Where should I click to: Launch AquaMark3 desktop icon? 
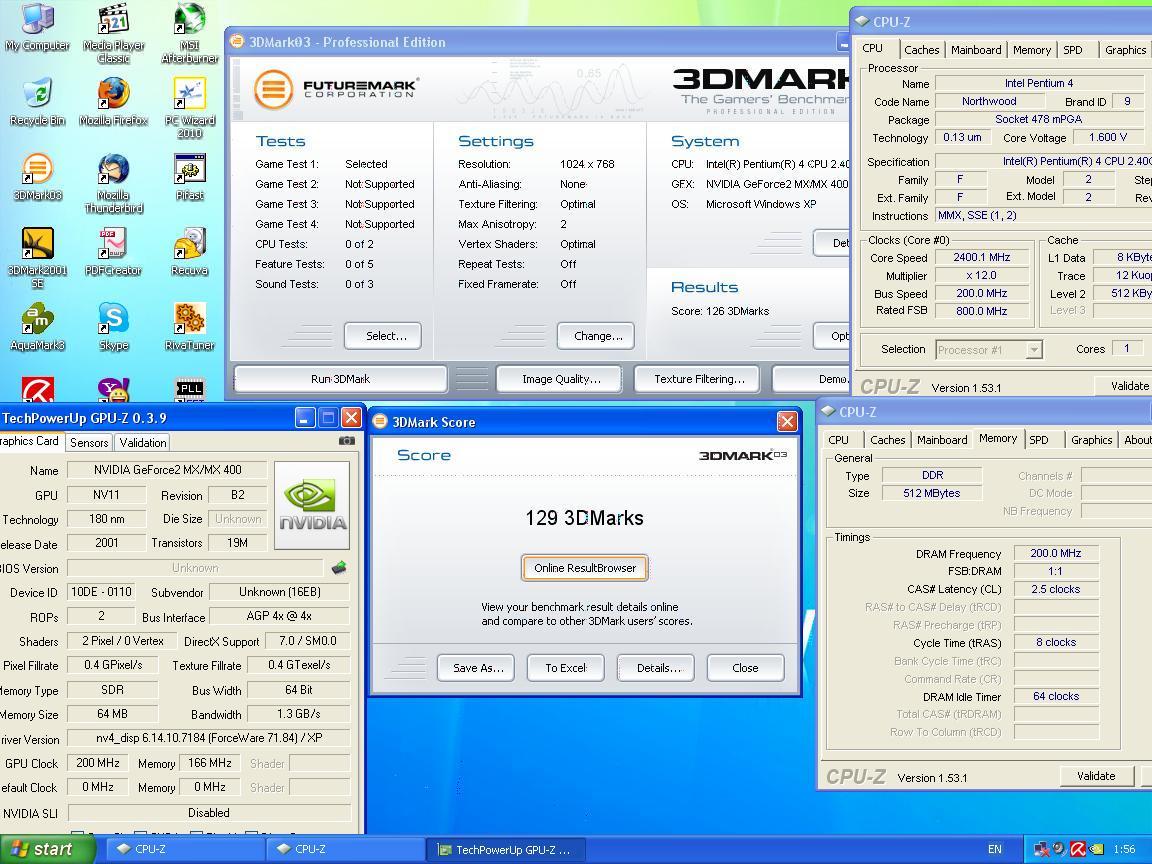[x=37, y=327]
